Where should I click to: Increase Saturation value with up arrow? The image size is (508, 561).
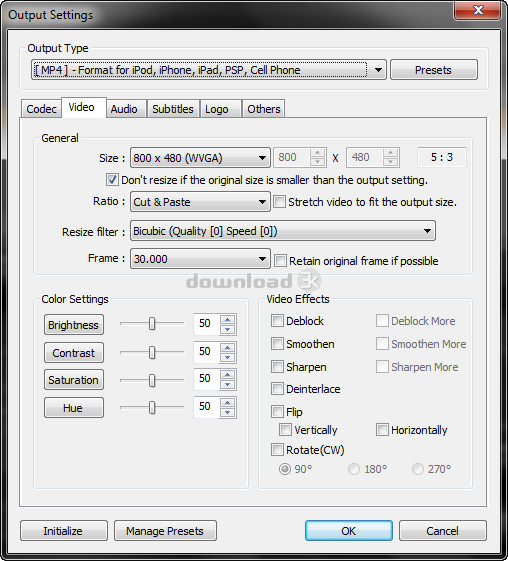[x=228, y=374]
